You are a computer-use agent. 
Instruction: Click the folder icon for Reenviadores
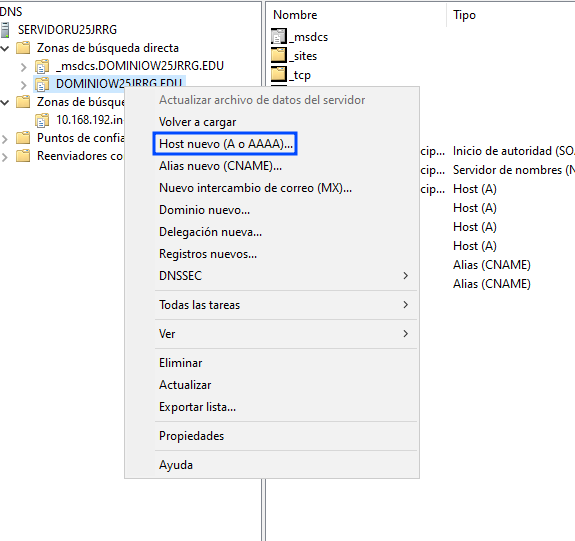click(x=23, y=156)
